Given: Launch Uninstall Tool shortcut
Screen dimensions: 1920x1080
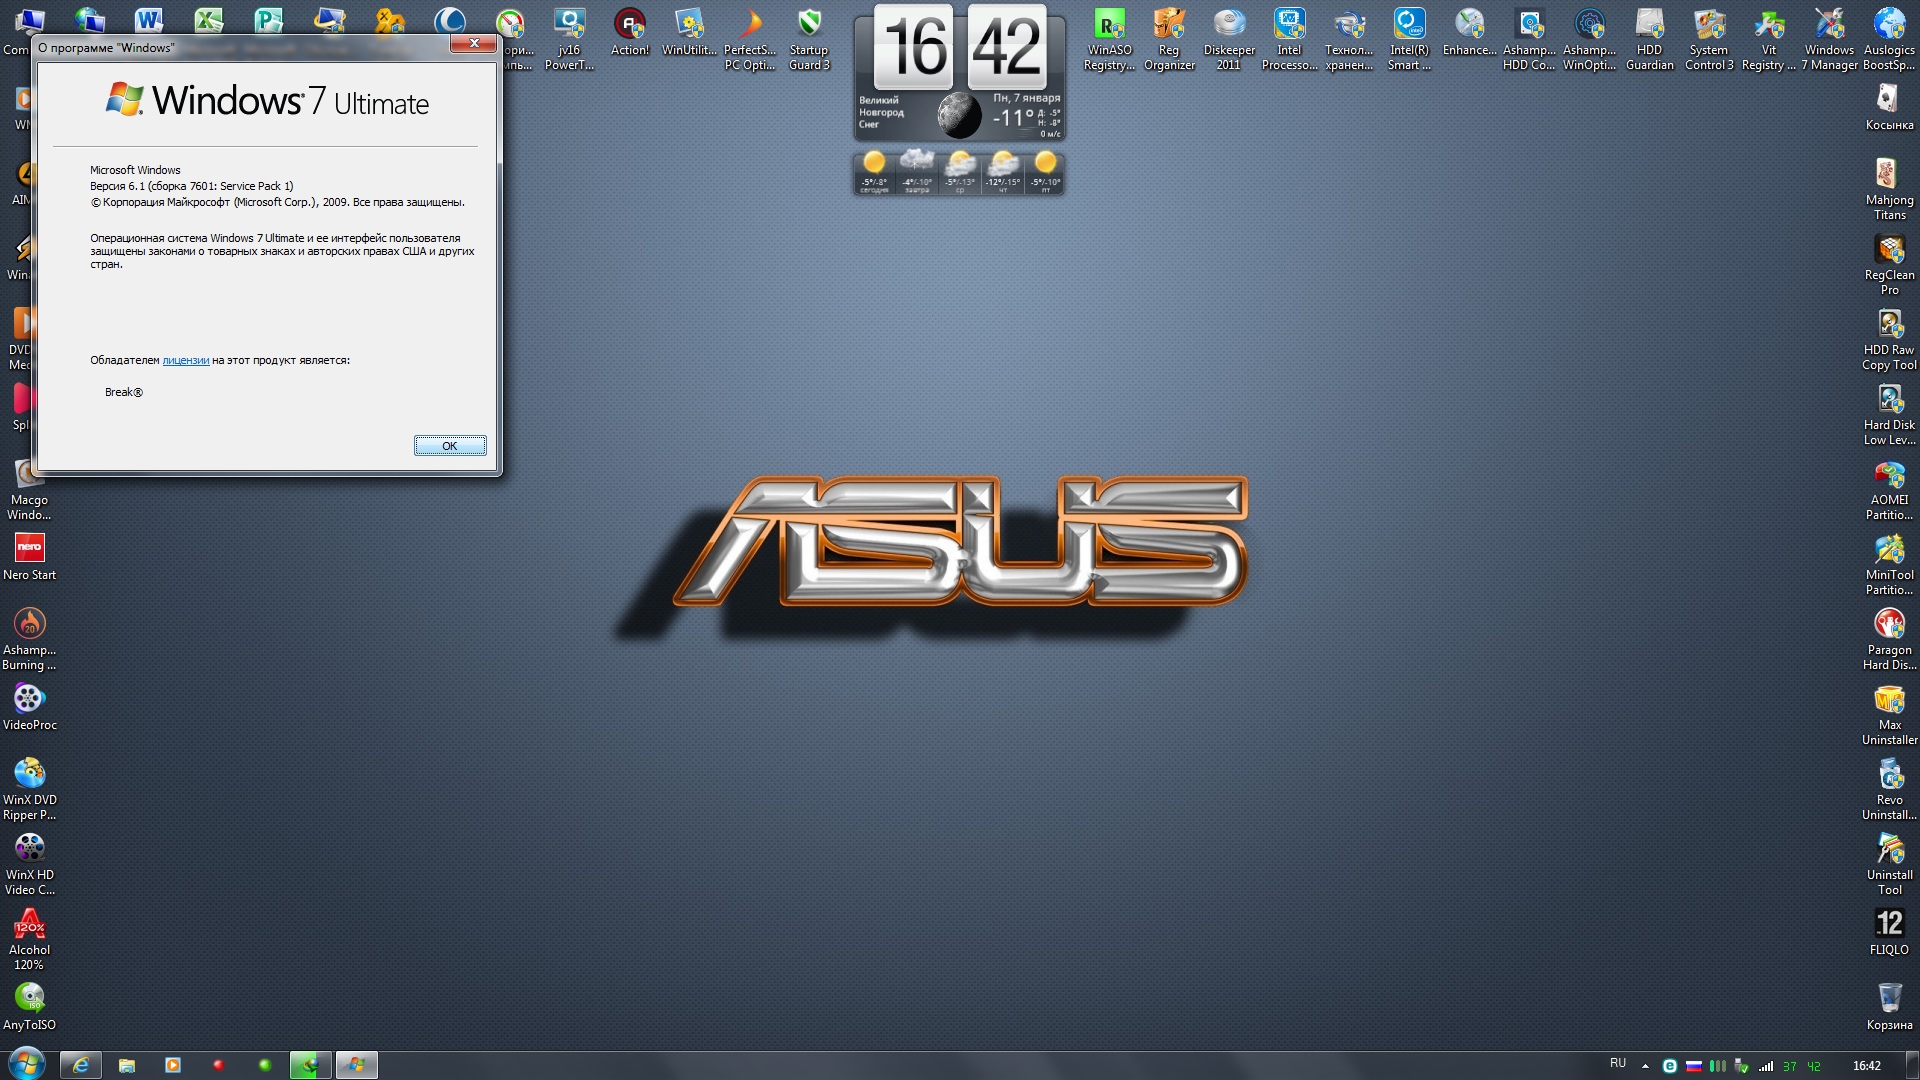Looking at the screenshot, I should [x=1889, y=865].
